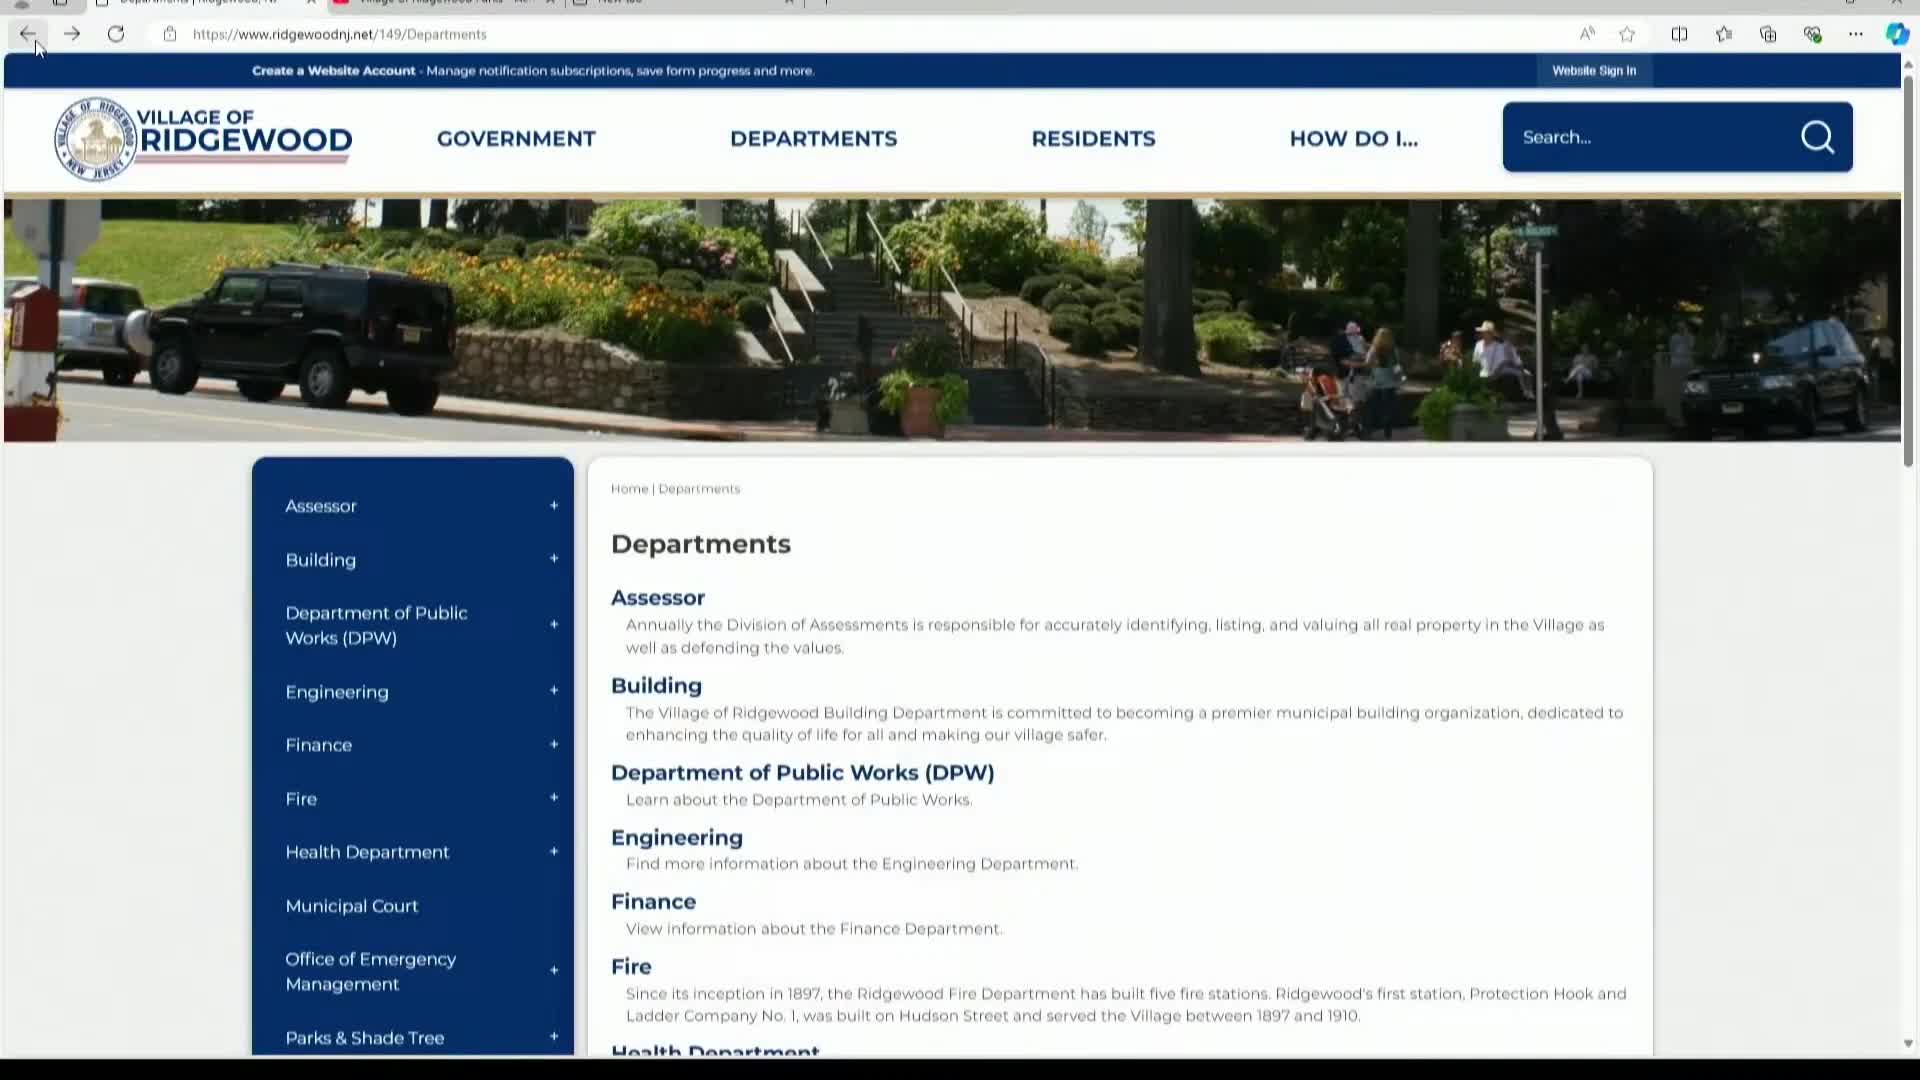Open the Building heading link
This screenshot has width=1920, height=1080.
point(656,686)
